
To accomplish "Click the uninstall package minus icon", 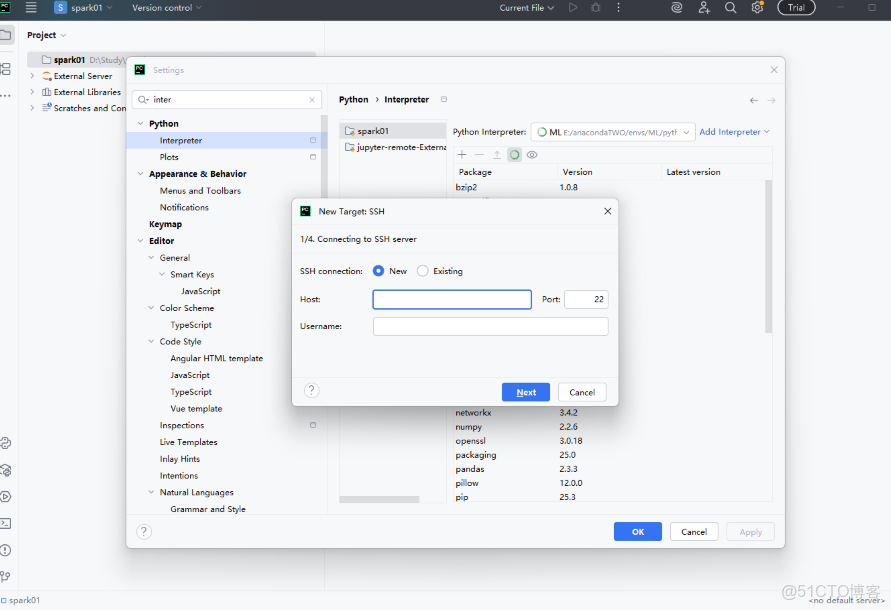I will pos(480,155).
